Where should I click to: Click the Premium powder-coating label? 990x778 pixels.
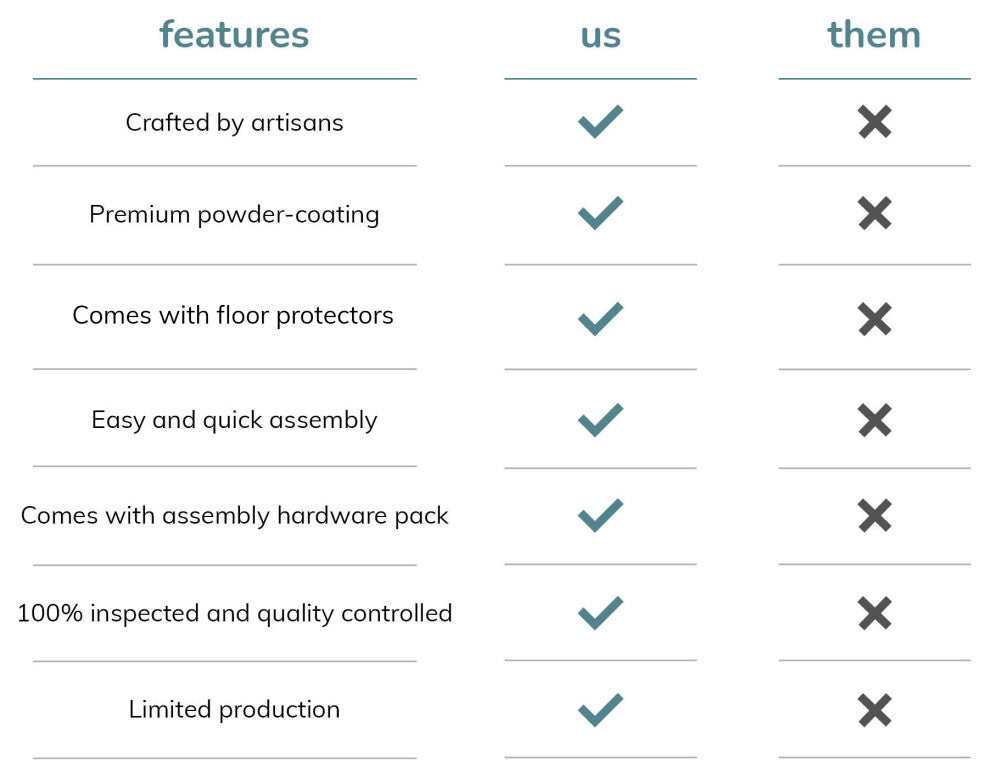pyautogui.click(x=234, y=215)
